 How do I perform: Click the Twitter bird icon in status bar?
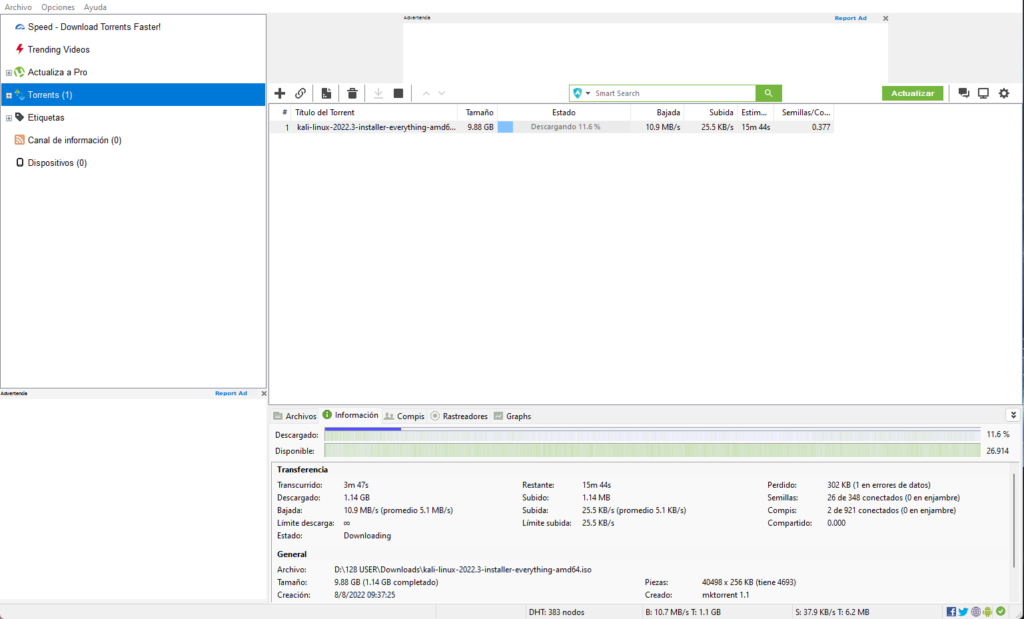coord(963,612)
